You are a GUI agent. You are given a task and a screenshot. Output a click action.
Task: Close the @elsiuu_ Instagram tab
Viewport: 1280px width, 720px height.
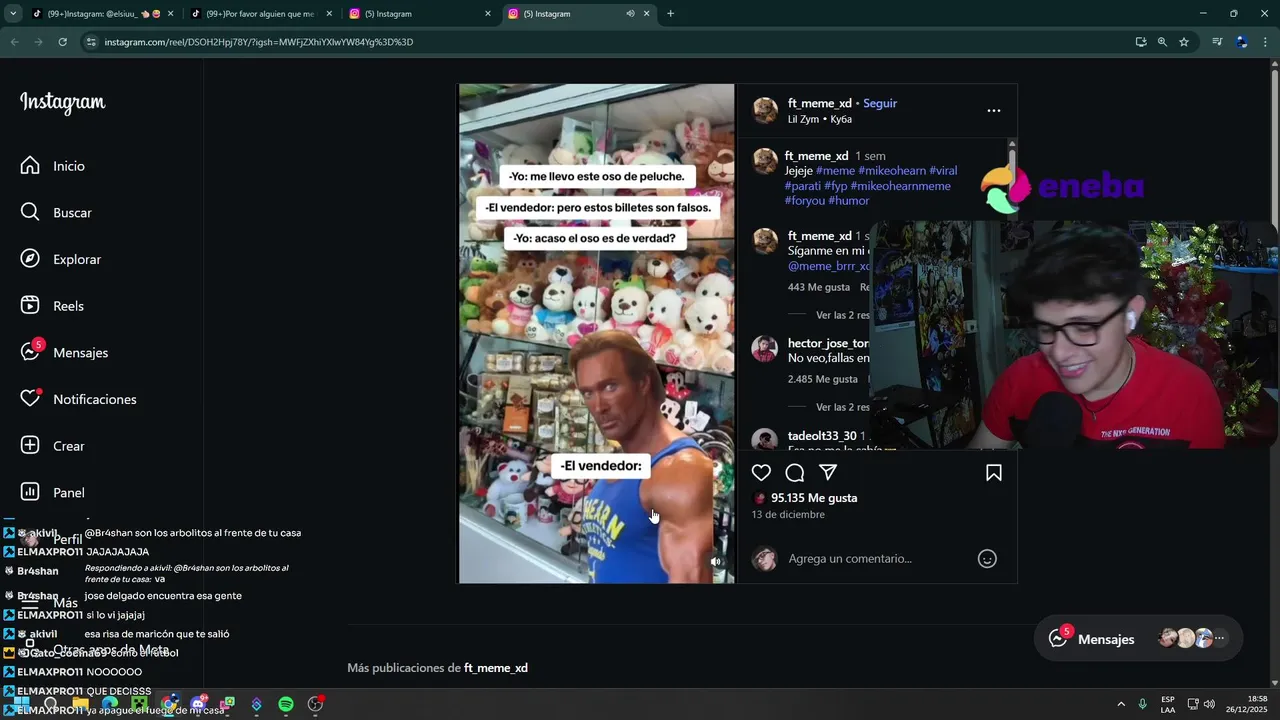pyautogui.click(x=170, y=14)
